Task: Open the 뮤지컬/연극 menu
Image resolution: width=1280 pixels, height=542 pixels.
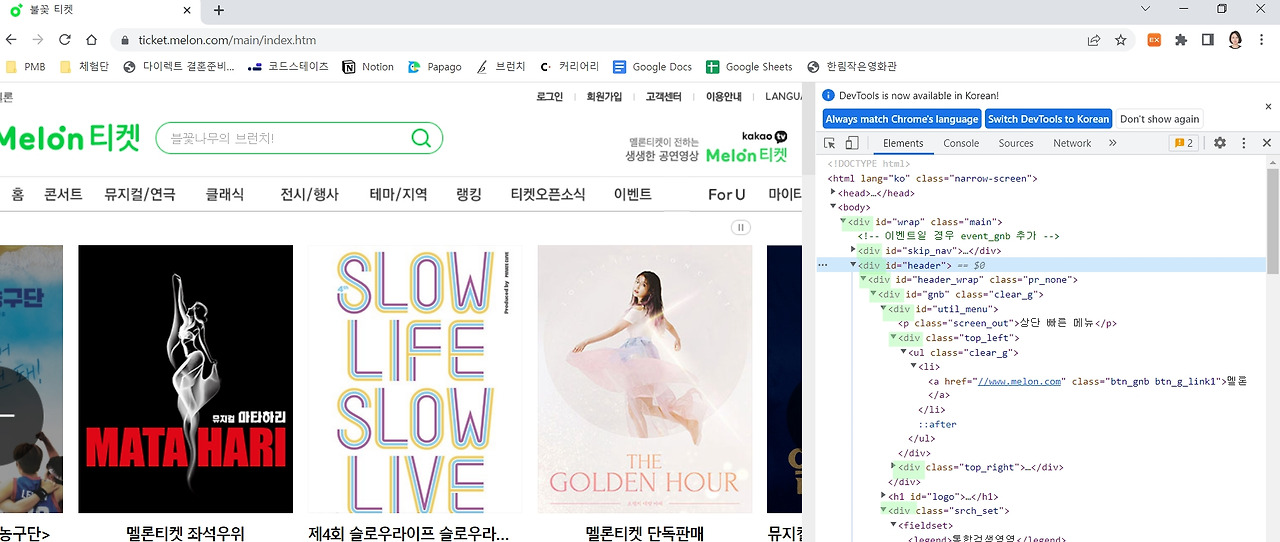Action: click(x=140, y=194)
